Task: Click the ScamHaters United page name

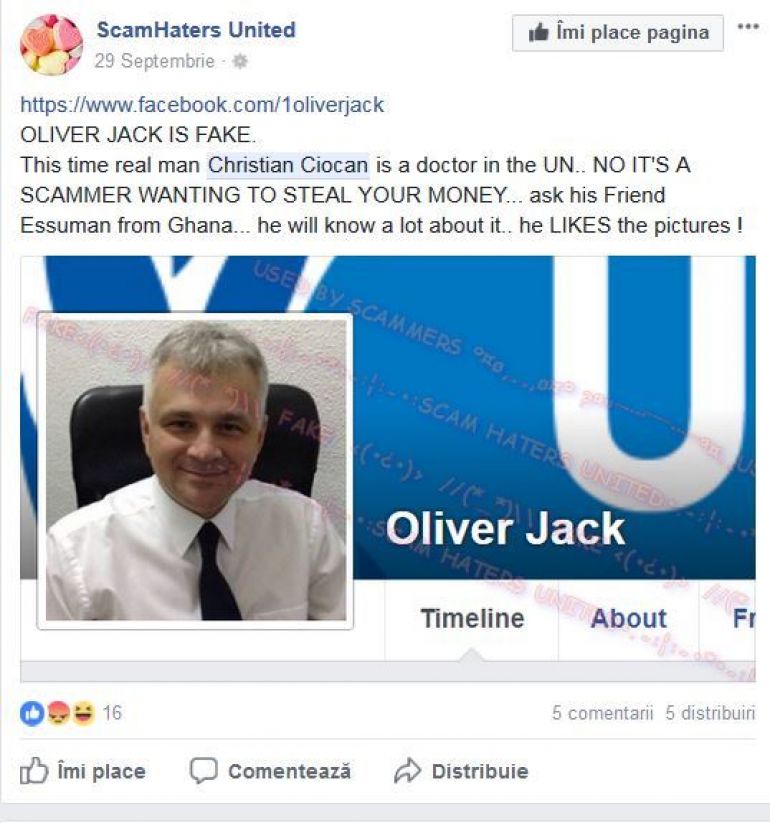Action: click(x=196, y=29)
